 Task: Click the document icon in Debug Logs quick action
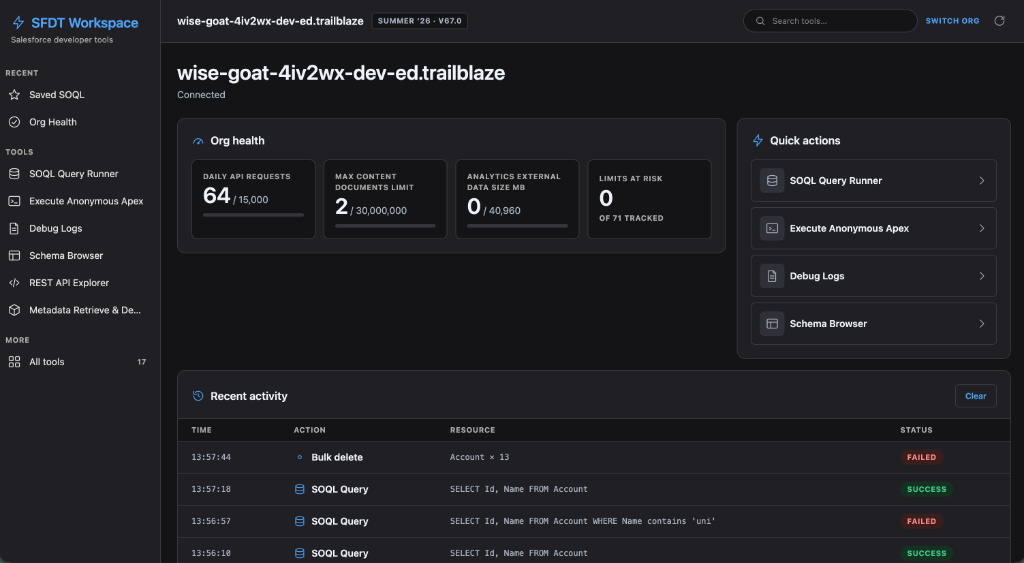pos(772,276)
